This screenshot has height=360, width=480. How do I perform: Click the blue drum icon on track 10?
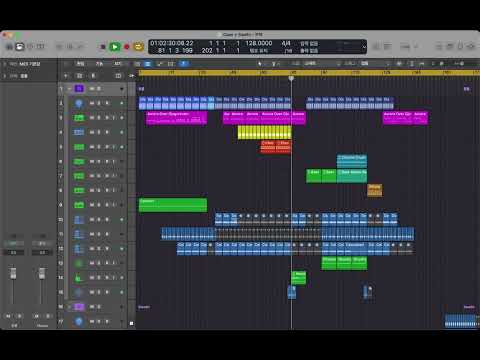click(79, 219)
